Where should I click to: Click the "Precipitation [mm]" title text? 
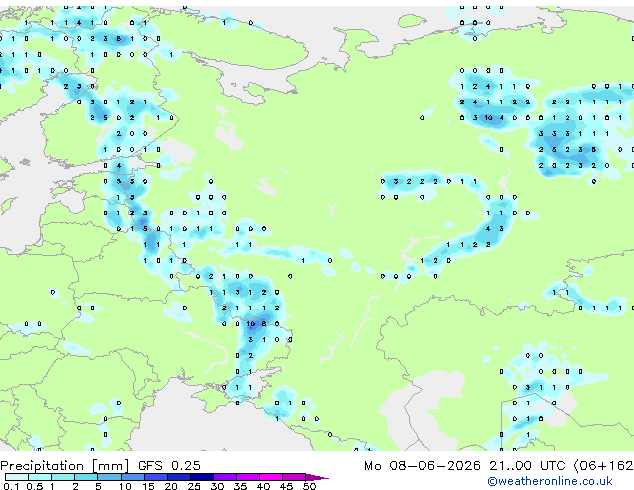[x=65, y=466]
